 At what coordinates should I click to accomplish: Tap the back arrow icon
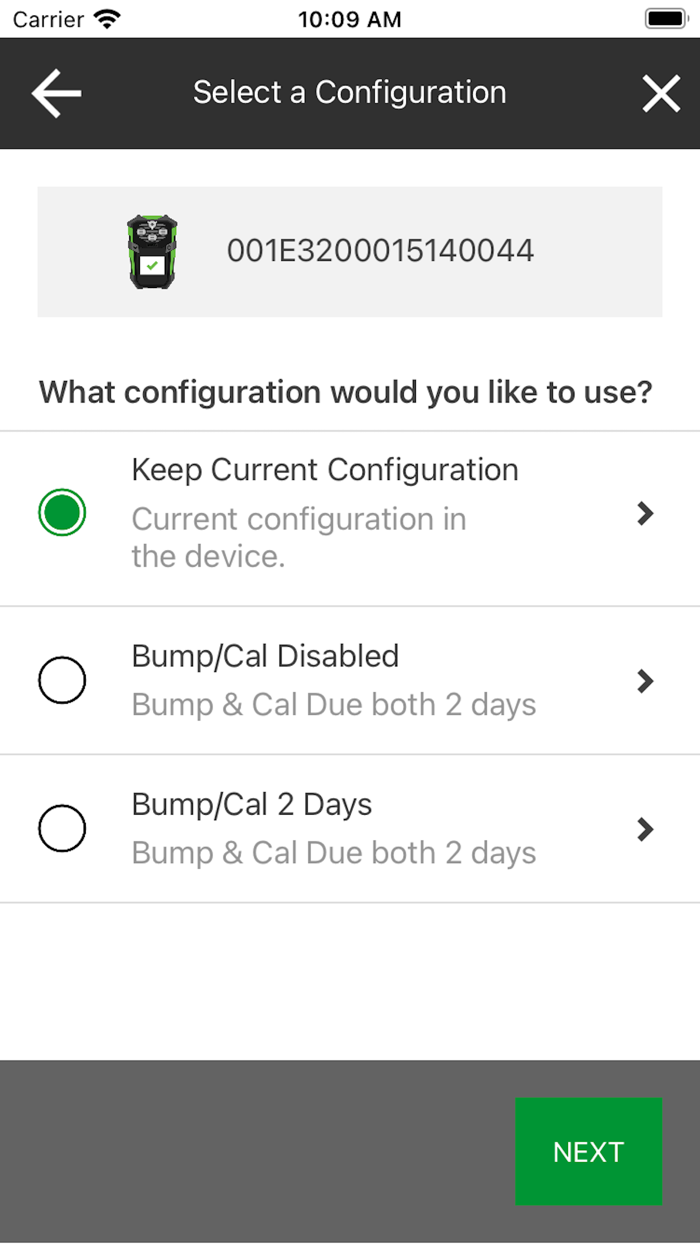click(56, 93)
